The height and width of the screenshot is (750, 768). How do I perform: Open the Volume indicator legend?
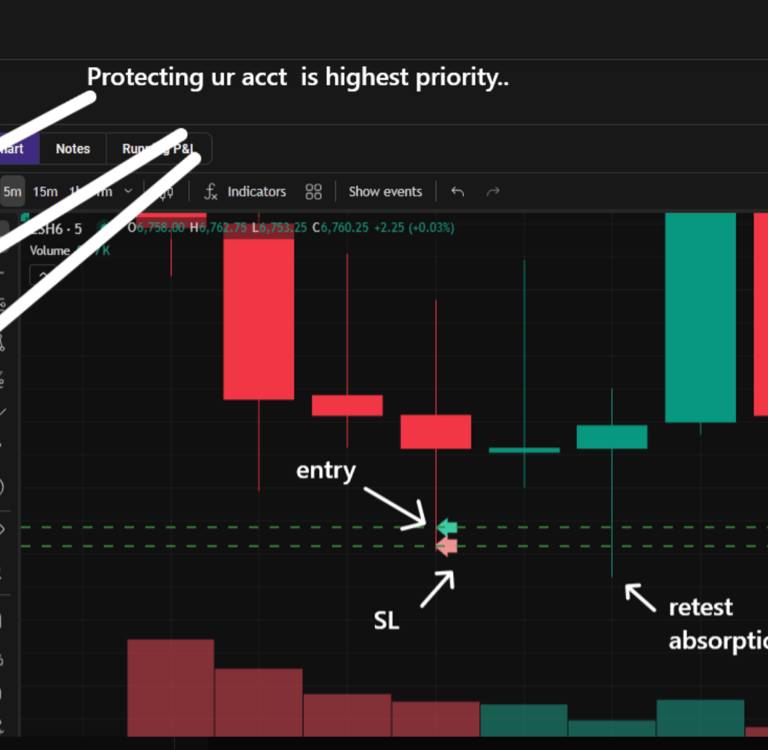(49, 251)
